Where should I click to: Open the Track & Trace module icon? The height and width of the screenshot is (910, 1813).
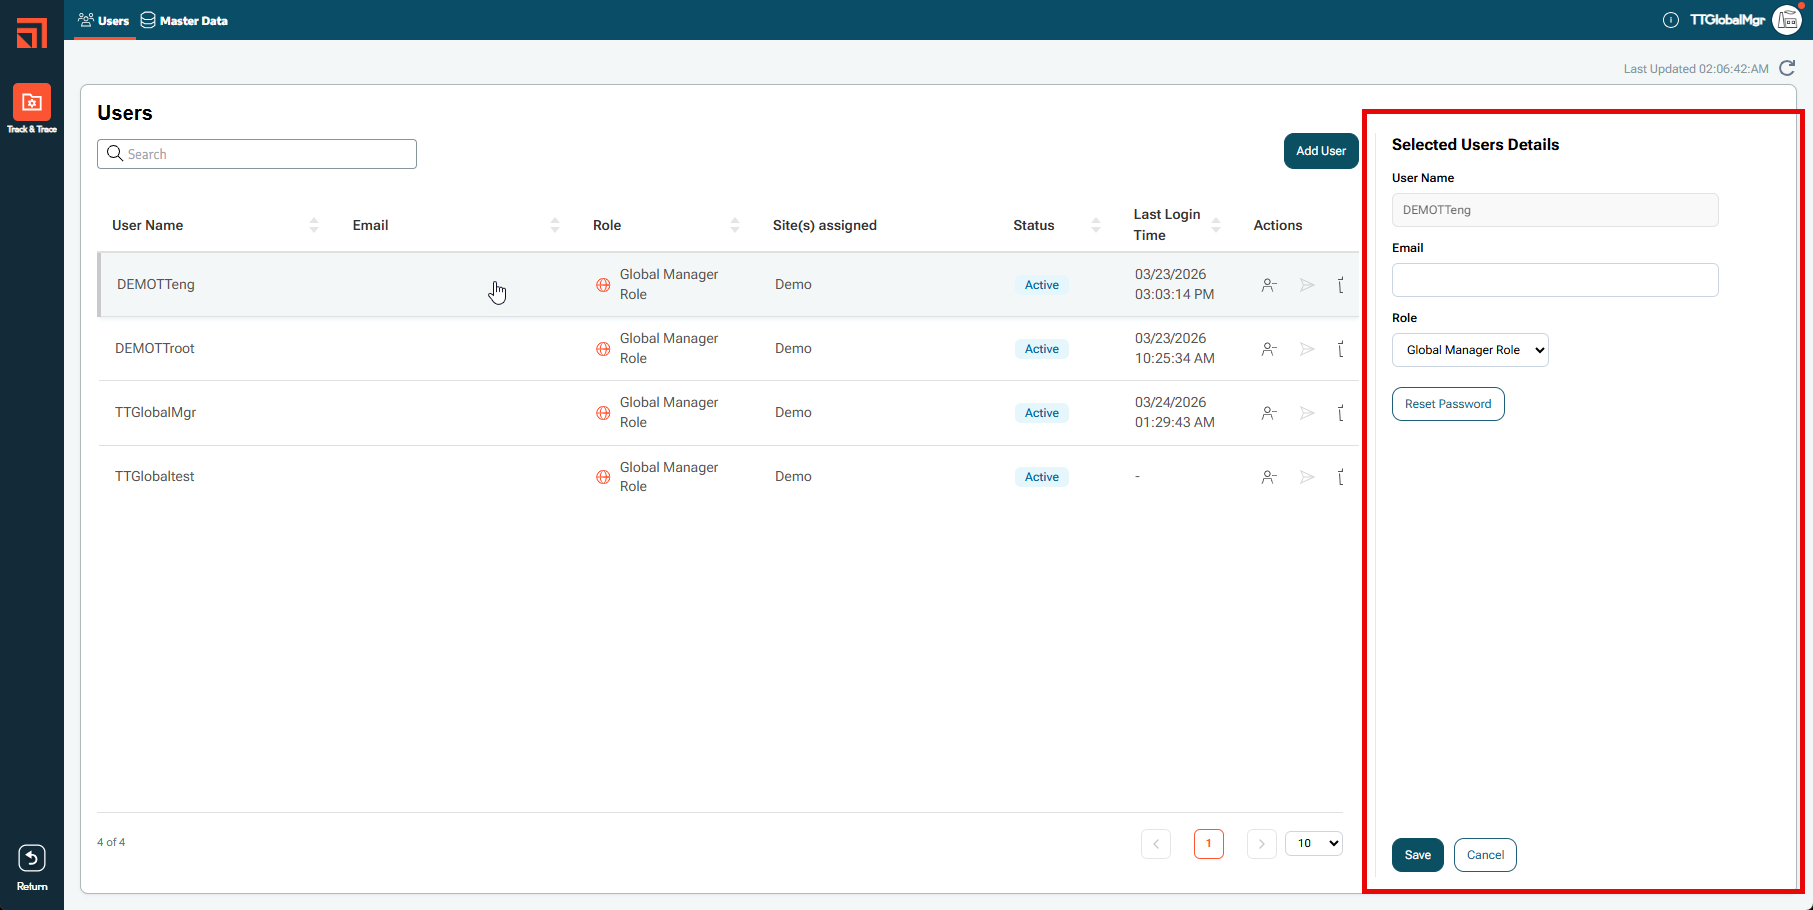point(32,102)
